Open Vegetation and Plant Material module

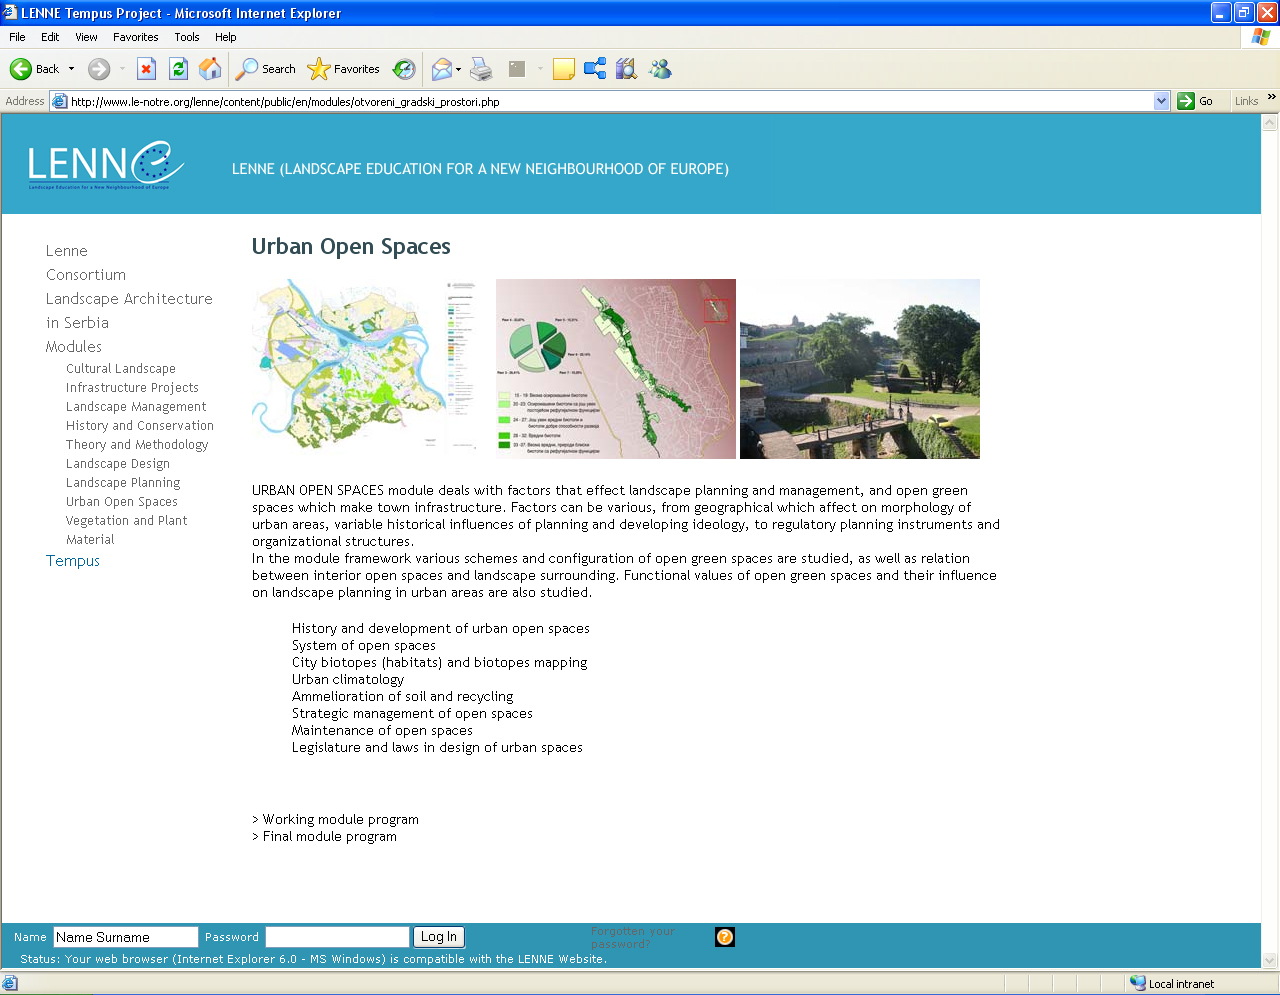point(127,530)
